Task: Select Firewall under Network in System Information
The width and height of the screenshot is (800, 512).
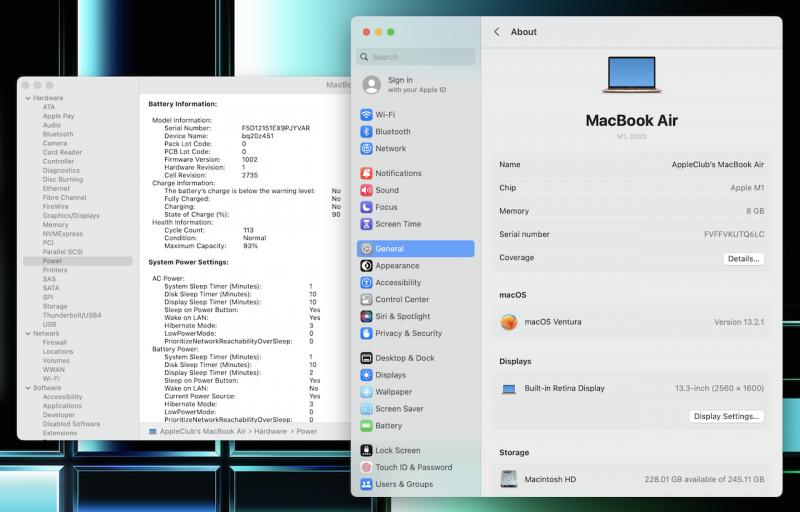Action: tap(55, 343)
